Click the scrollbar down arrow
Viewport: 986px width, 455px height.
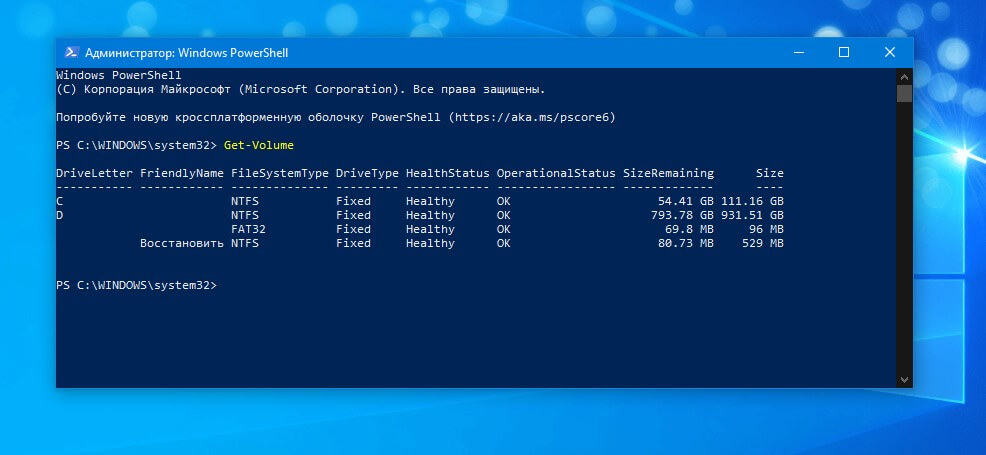click(904, 380)
